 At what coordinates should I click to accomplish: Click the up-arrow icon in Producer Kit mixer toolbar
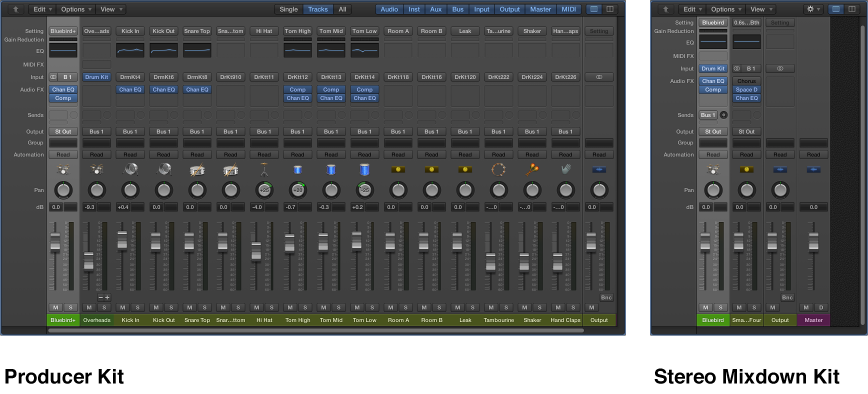pyautogui.click(x=16, y=9)
